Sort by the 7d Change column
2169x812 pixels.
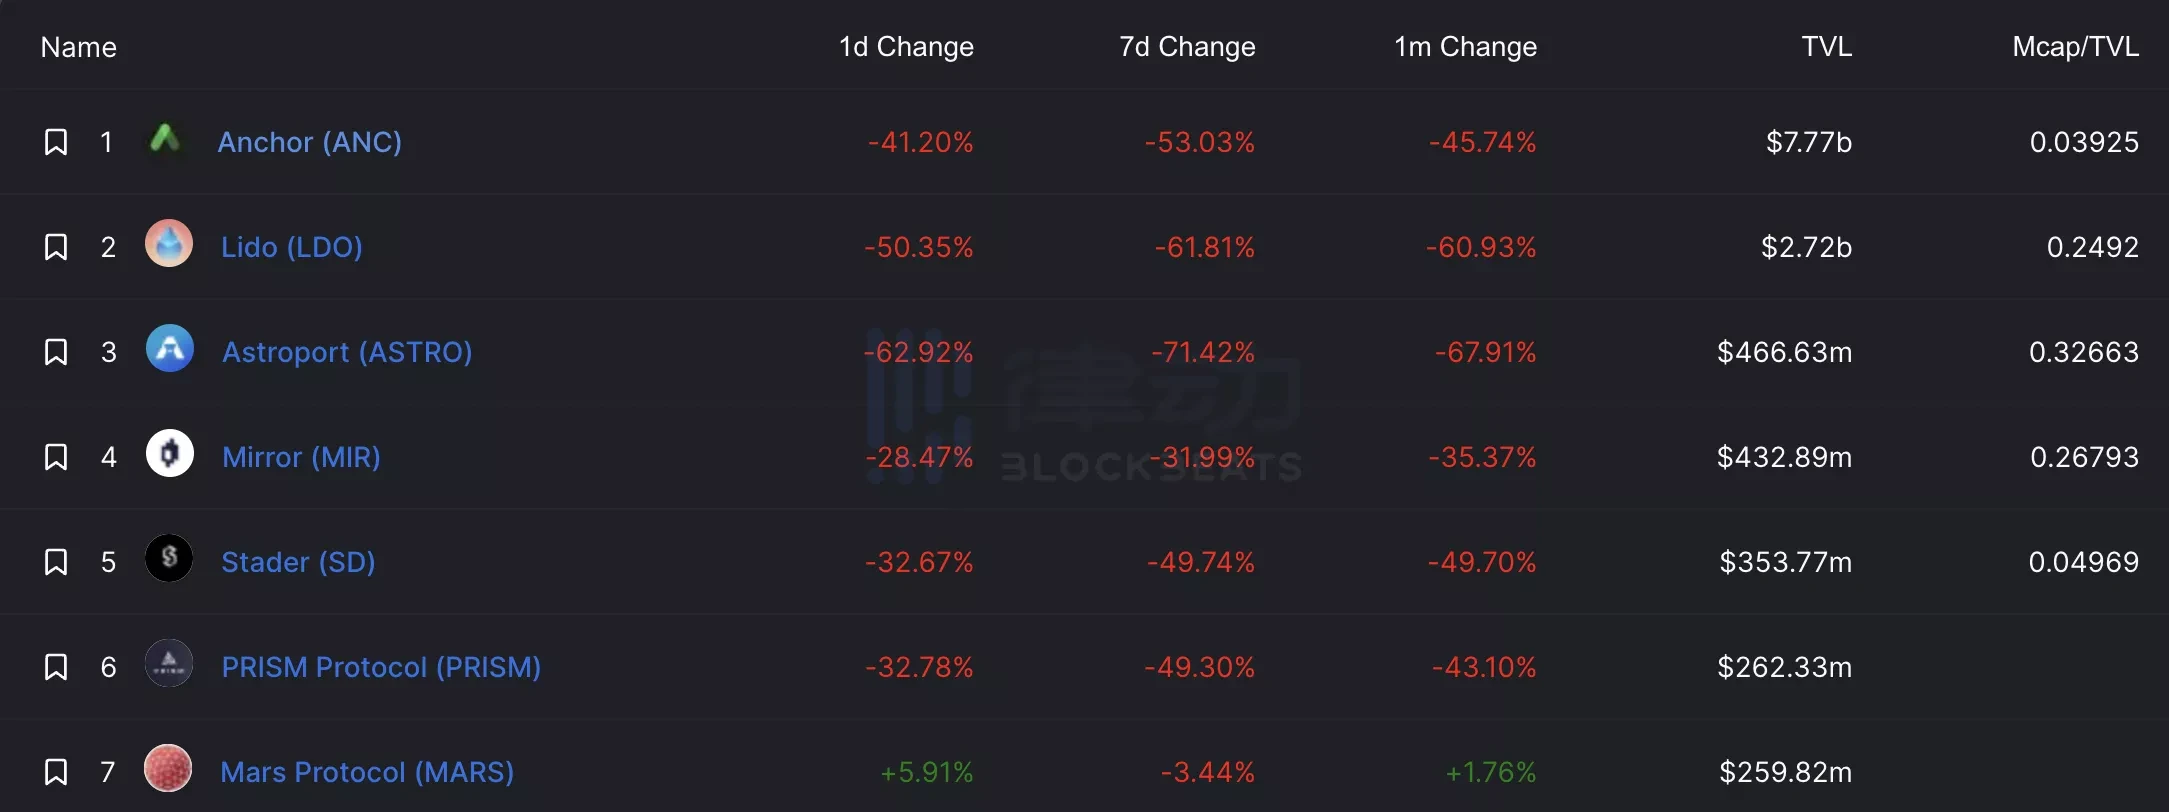pos(1187,47)
